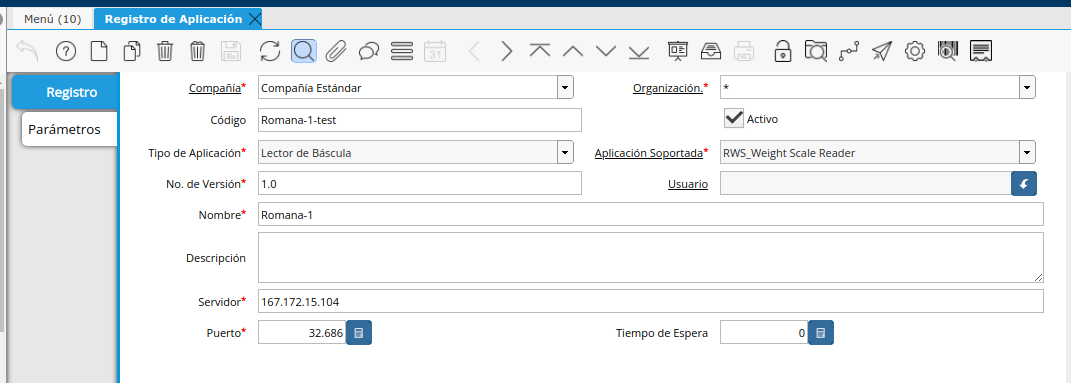This screenshot has width=1071, height=383.
Task: Click the grayed Undo arrow icon
Action: (27, 51)
